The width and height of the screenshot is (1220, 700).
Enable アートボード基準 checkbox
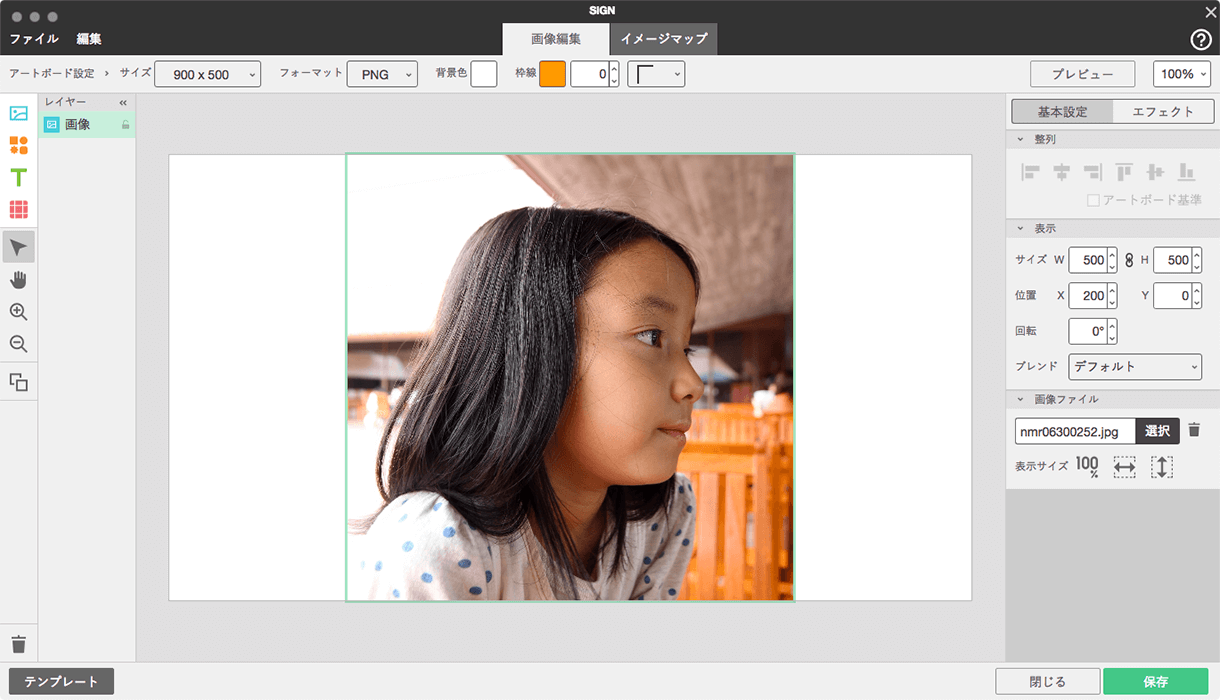(x=1093, y=200)
